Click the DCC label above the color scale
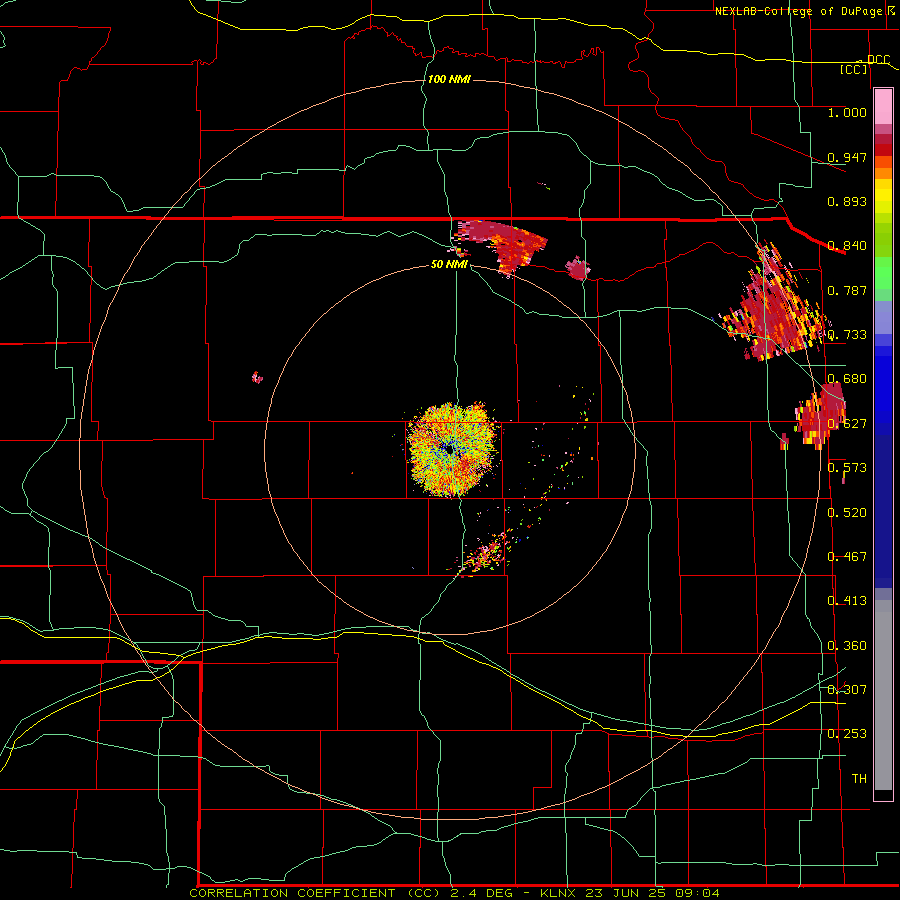The image size is (900, 900). point(878,60)
